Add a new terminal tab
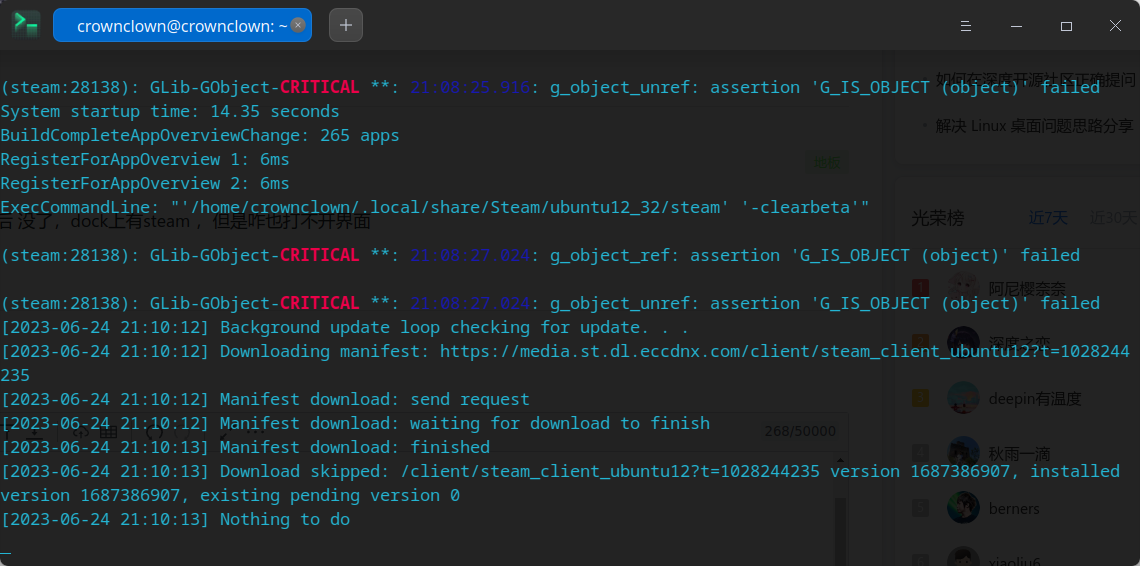1140x566 pixels. [x=346, y=25]
